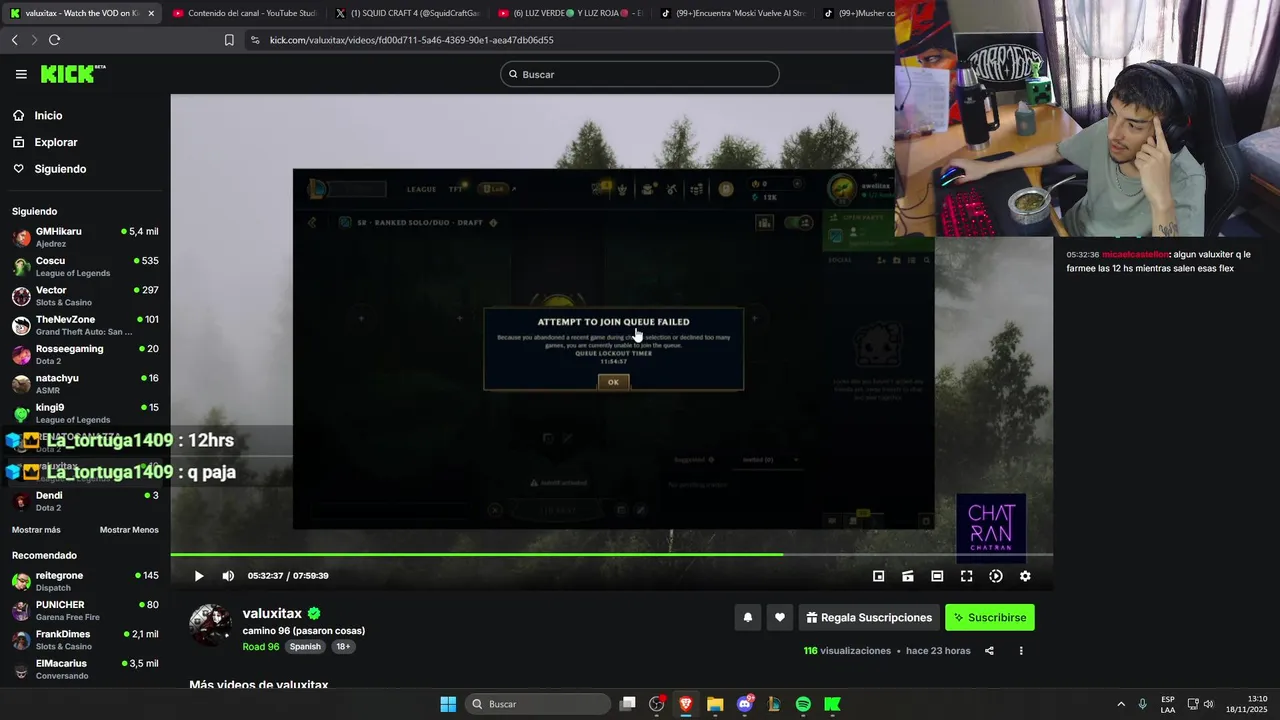
Task: Switch to the YouTube Studio browser tab
Action: pyautogui.click(x=243, y=13)
